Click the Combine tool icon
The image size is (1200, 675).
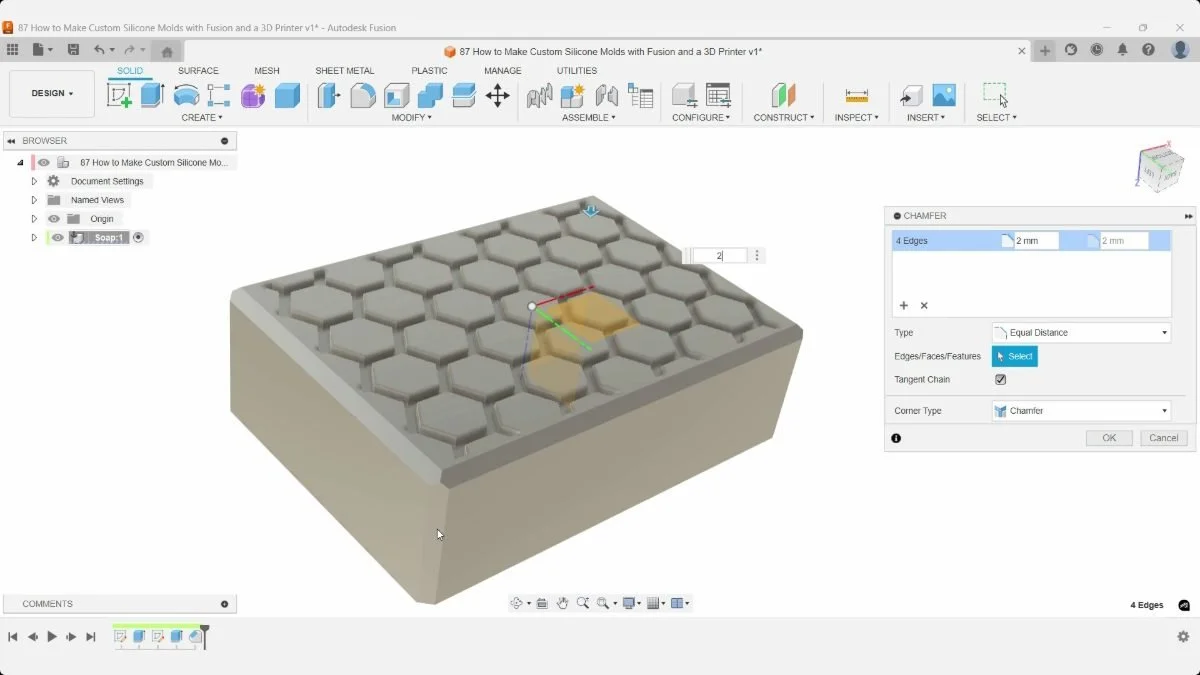(x=430, y=95)
